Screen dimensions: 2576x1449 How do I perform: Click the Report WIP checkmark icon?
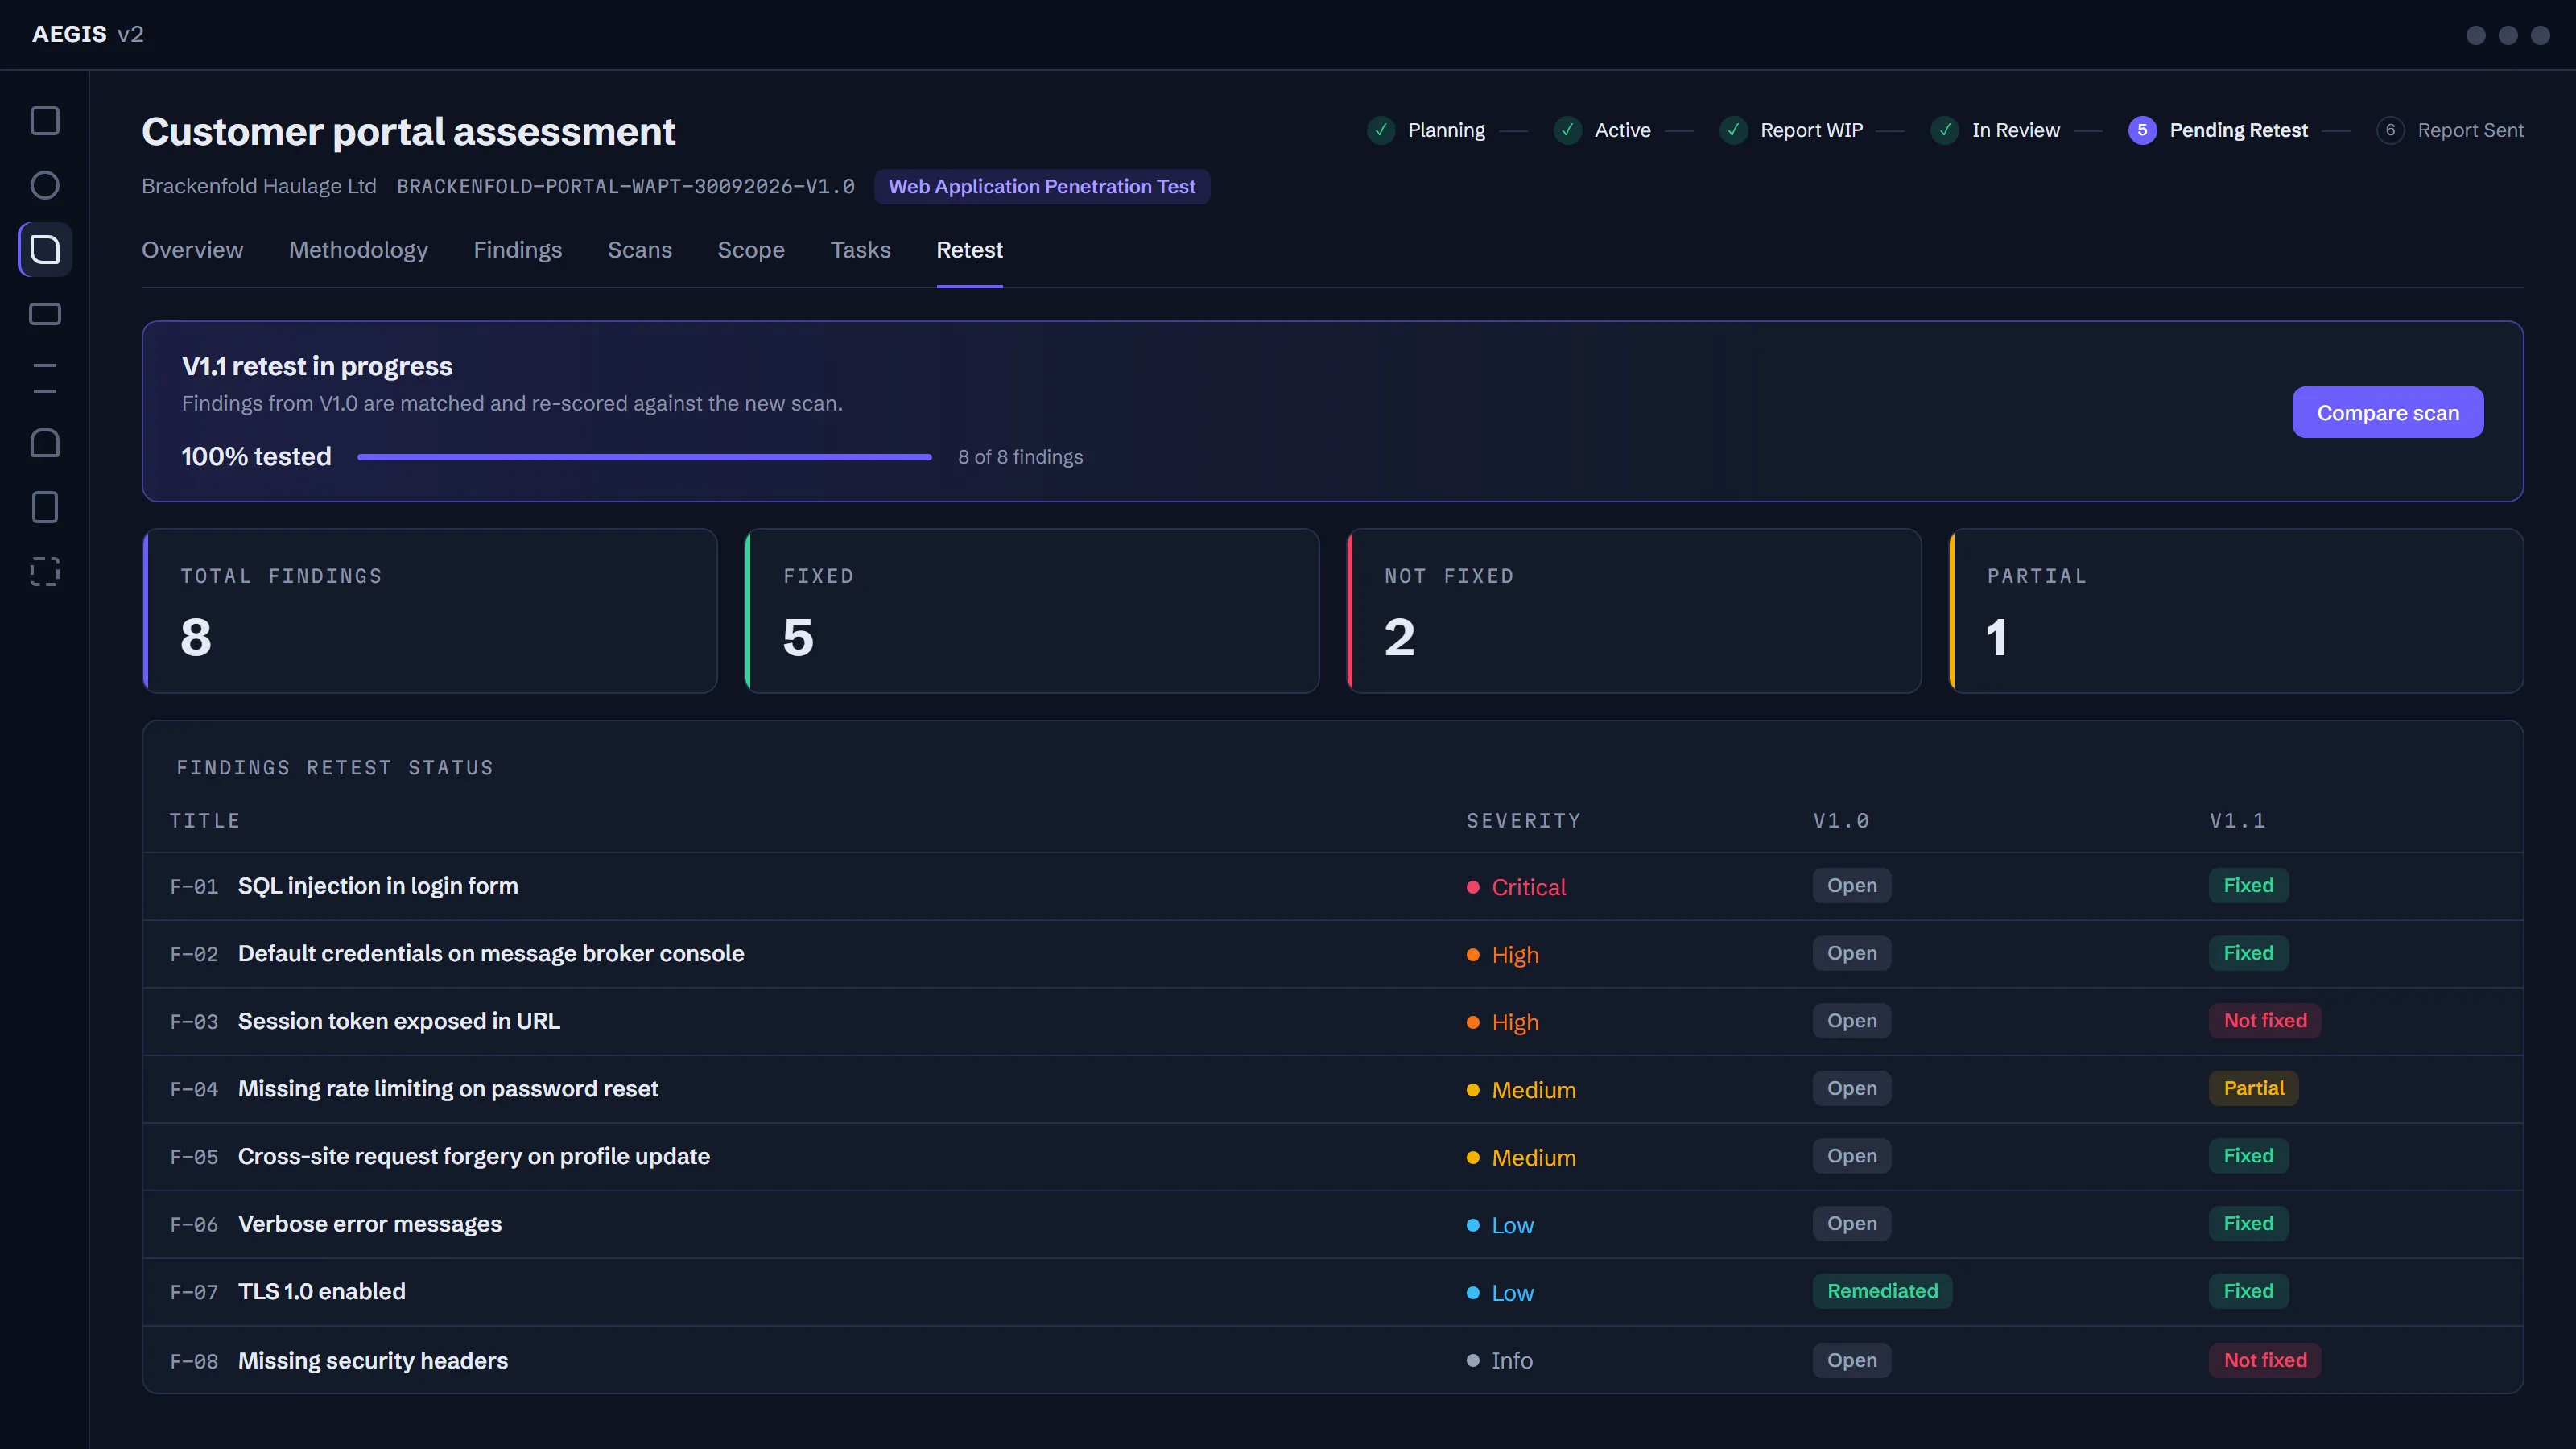1733,130
